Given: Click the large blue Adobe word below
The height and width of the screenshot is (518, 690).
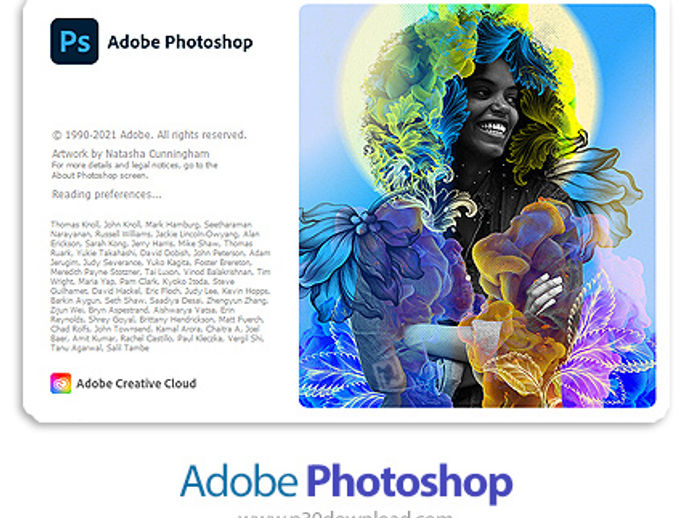Looking at the screenshot, I should pyautogui.click(x=239, y=481).
